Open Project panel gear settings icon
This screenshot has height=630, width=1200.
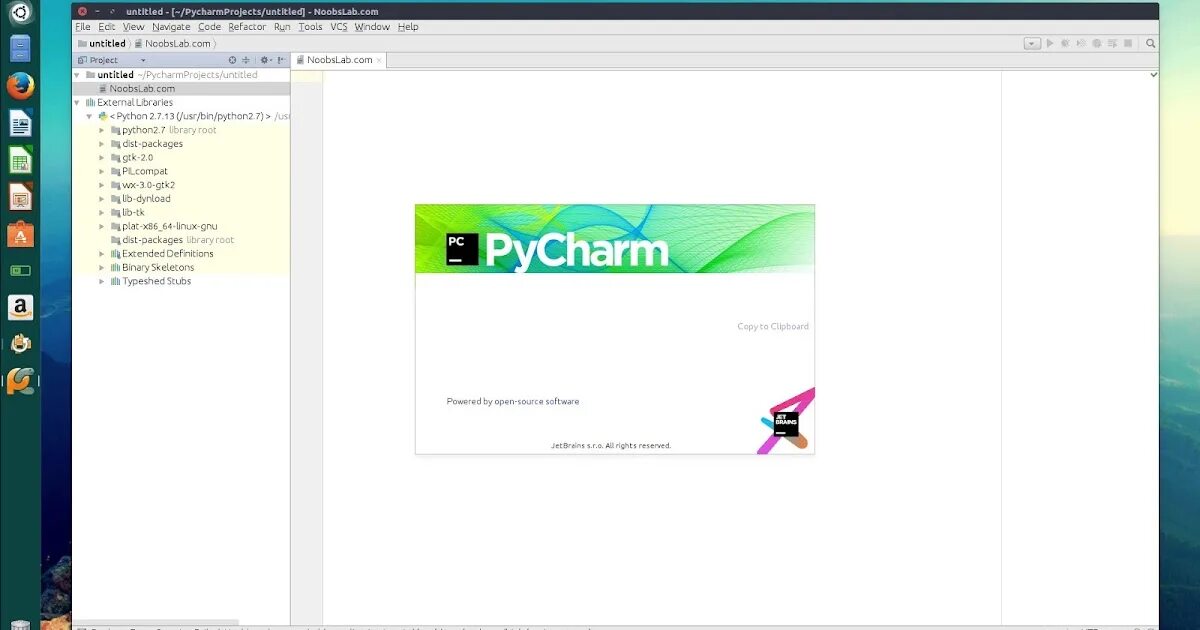[x=265, y=60]
